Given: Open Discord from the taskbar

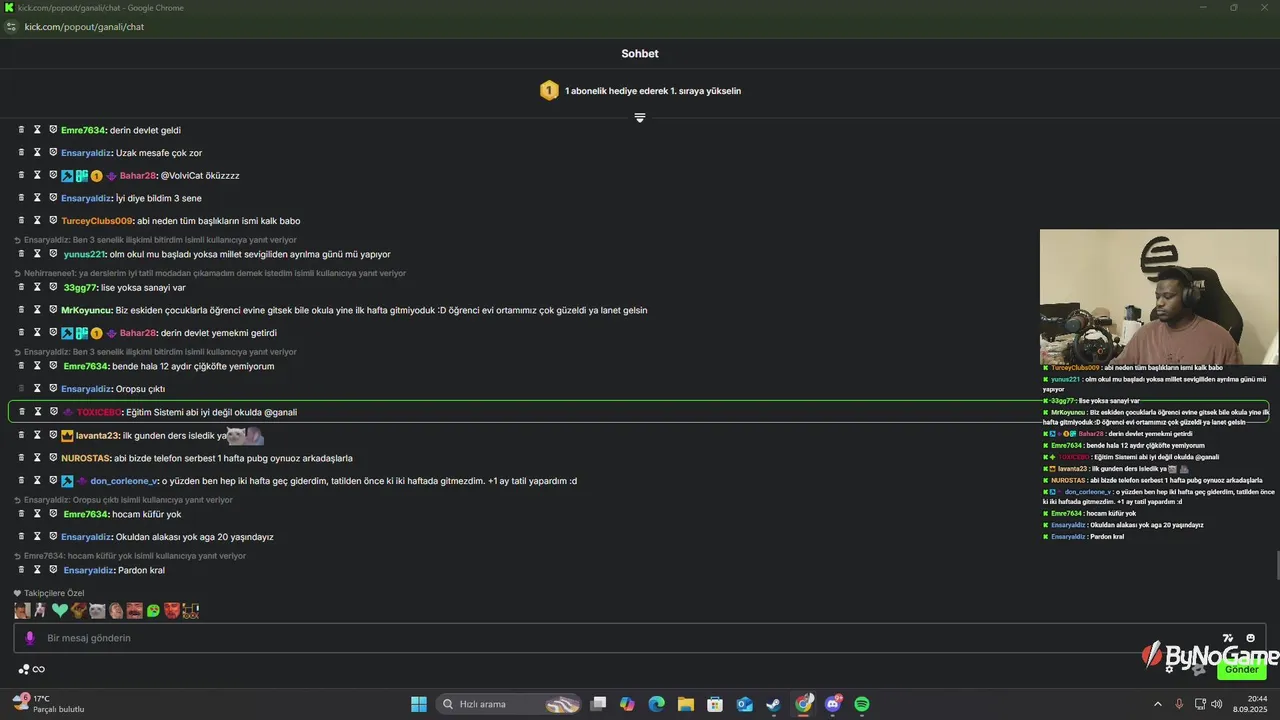Looking at the screenshot, I should (833, 704).
